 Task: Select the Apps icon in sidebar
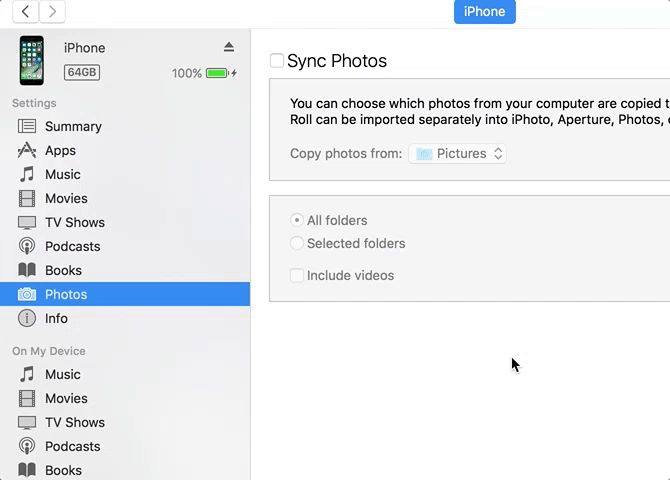pyautogui.click(x=27, y=151)
